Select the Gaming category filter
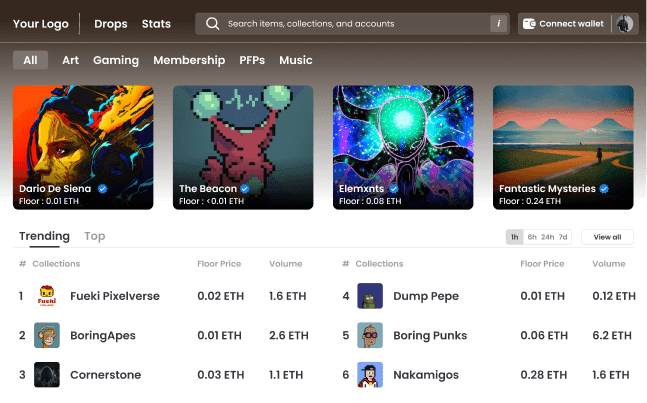647x403 pixels. coord(116,60)
